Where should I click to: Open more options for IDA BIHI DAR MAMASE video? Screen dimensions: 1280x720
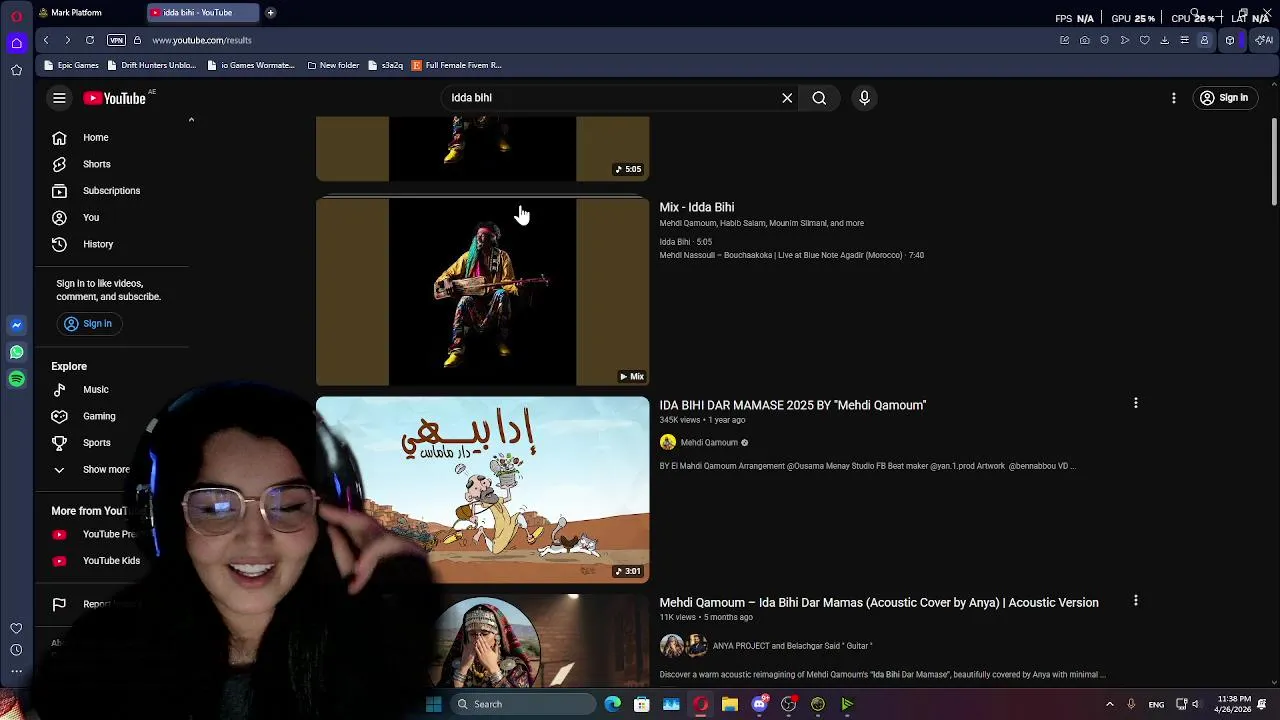point(1135,403)
